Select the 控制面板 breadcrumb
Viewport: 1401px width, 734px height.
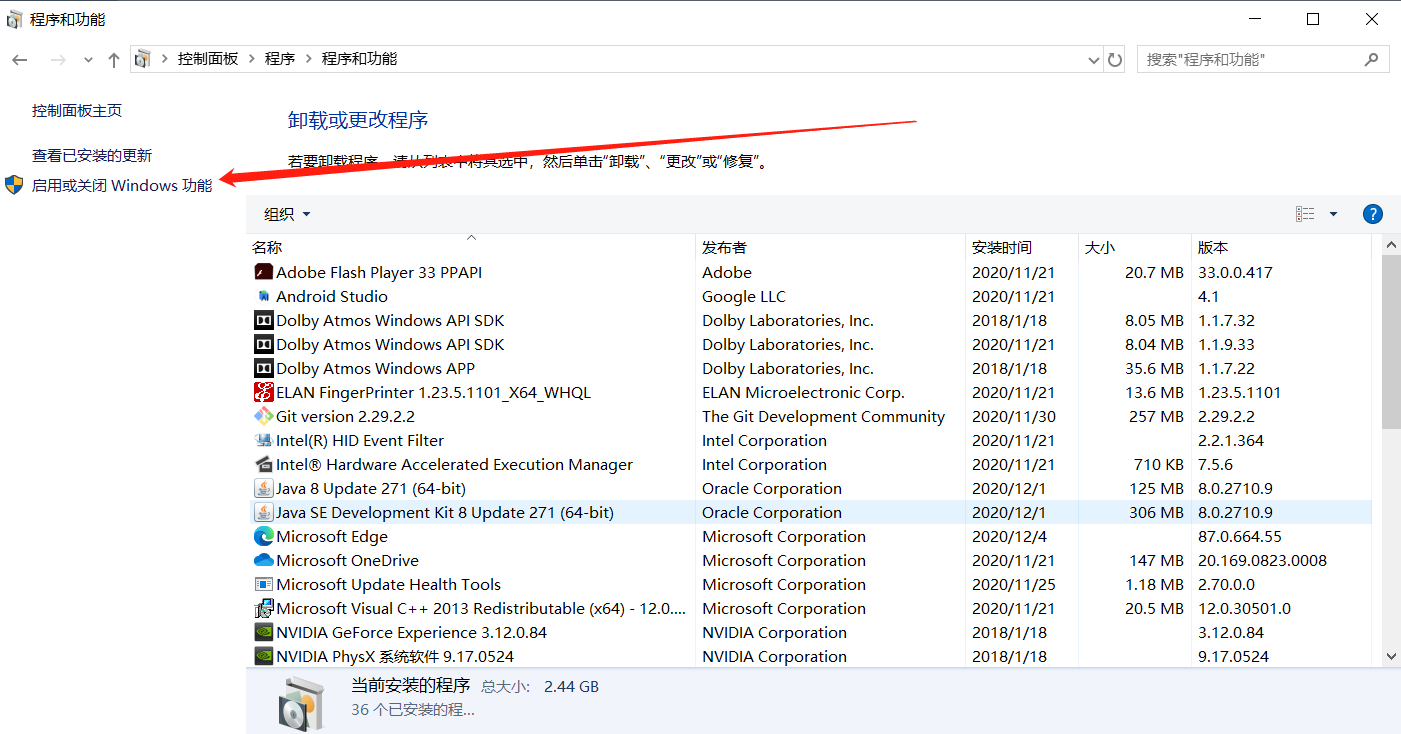pos(208,59)
